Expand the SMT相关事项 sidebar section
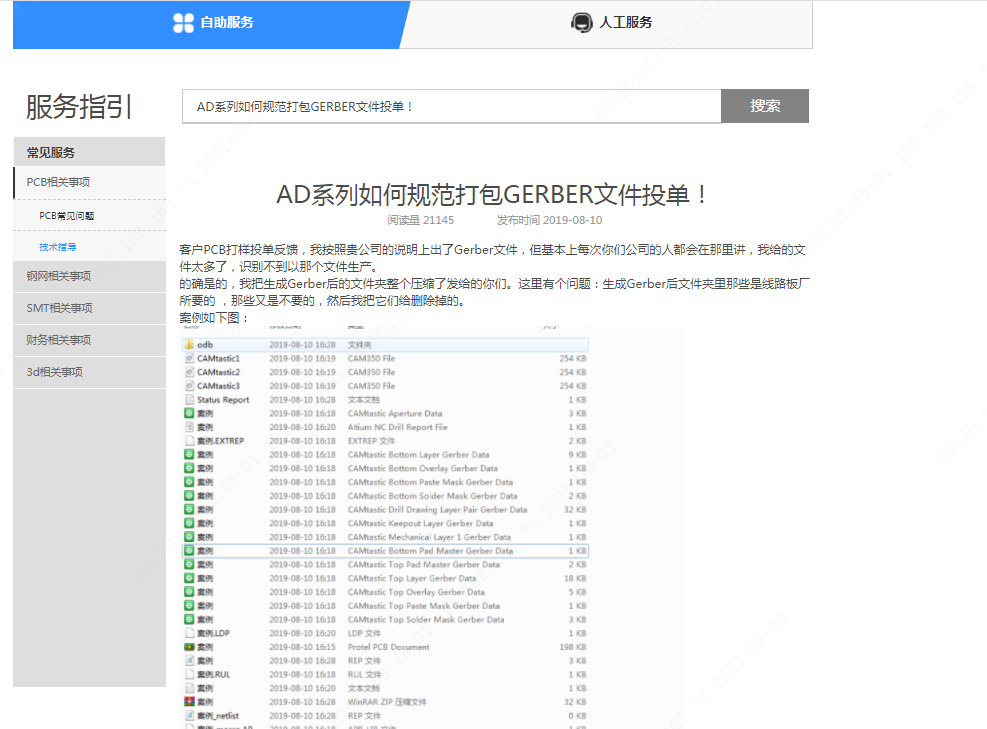 coord(59,308)
